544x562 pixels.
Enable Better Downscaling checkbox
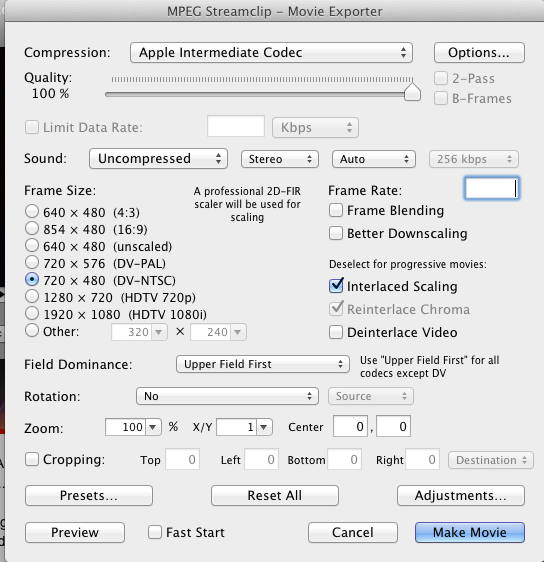pos(336,233)
